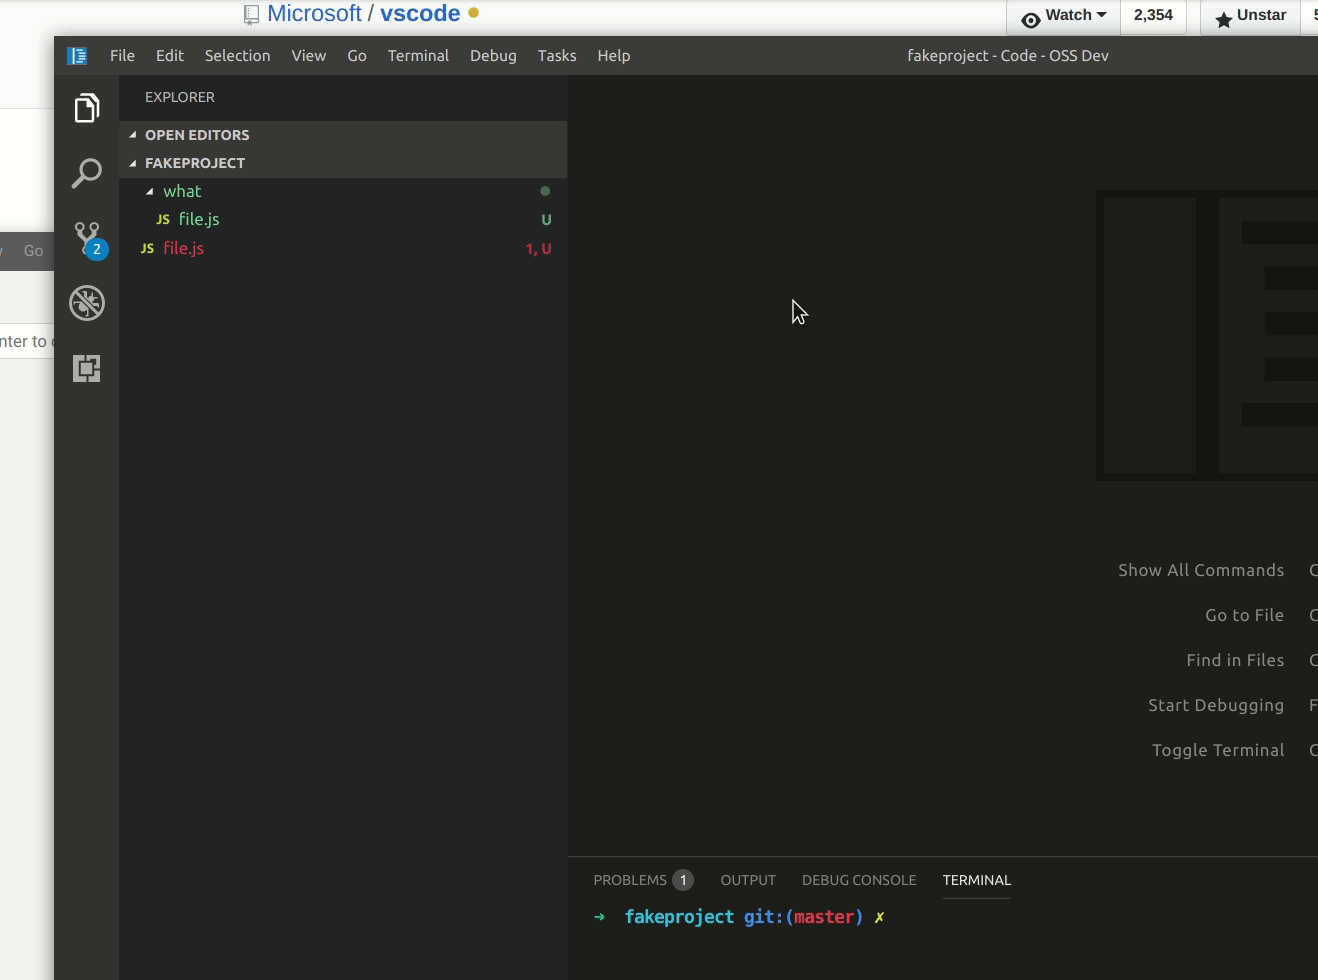The image size is (1318, 980).
Task: Open the File menu
Action: 122,56
